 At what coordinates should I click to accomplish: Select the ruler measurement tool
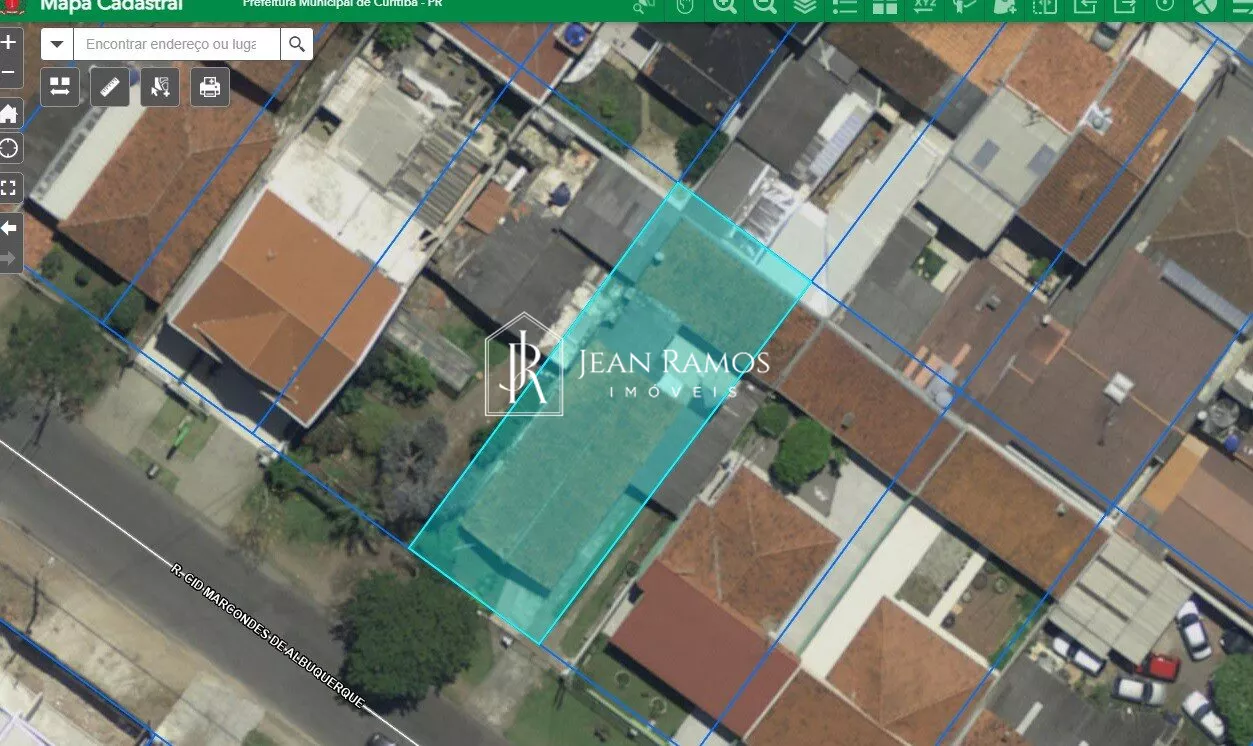click(110, 87)
